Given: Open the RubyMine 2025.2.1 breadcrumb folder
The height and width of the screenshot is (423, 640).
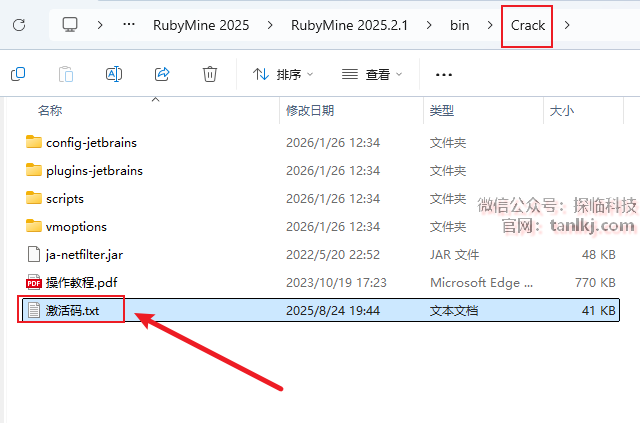Looking at the screenshot, I should [349, 25].
